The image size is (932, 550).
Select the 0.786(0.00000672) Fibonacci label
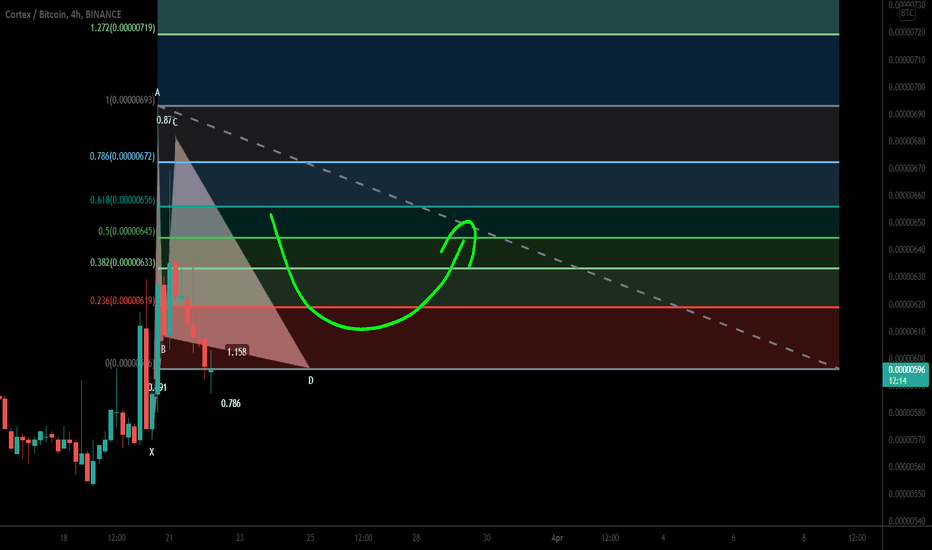122,156
